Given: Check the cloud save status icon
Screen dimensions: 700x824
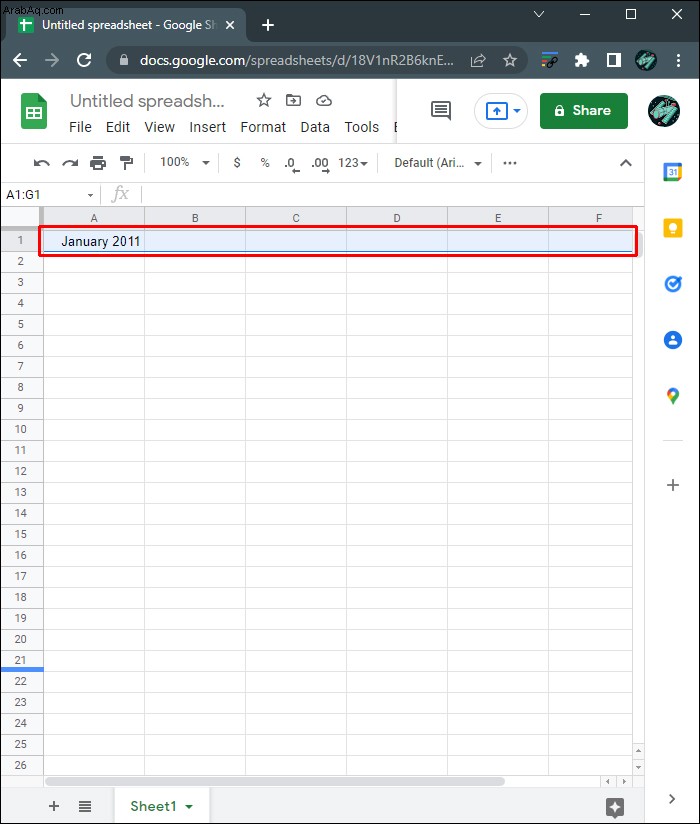Looking at the screenshot, I should [x=324, y=100].
